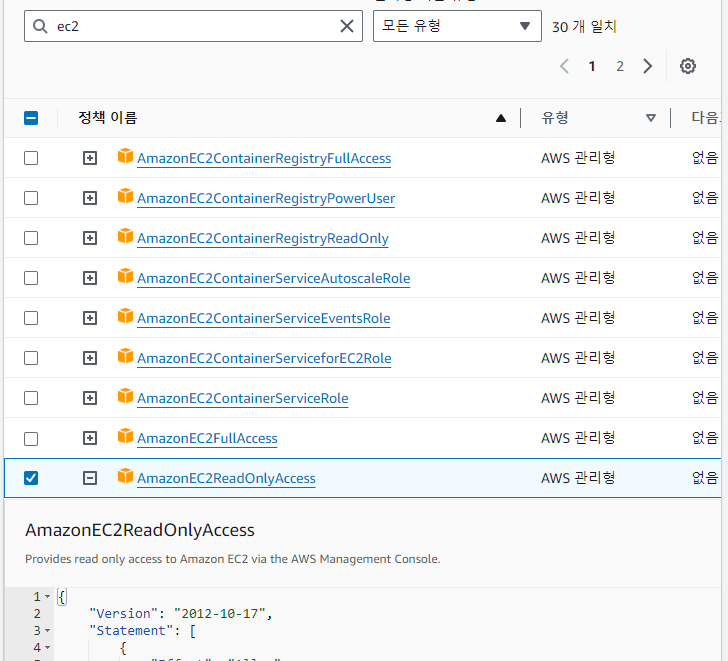Check AmazonEC2ContainerRegistryPowerUser checkbox
Viewport: 728px width, 661px height.
pos(31,198)
